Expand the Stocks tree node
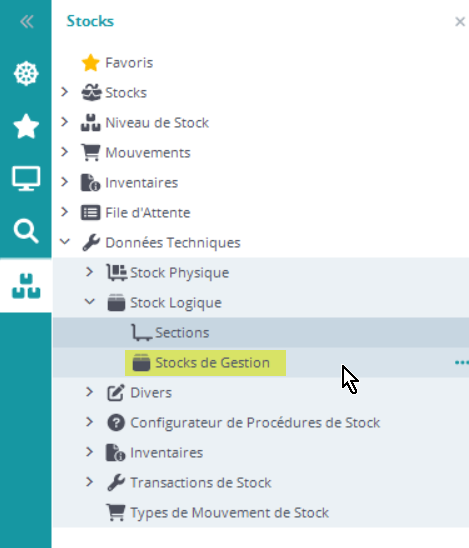The image size is (469, 548). 64,92
